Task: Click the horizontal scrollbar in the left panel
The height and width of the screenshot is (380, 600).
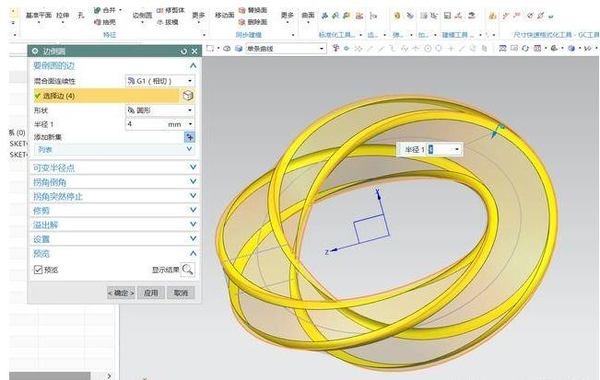Action: coord(50,376)
